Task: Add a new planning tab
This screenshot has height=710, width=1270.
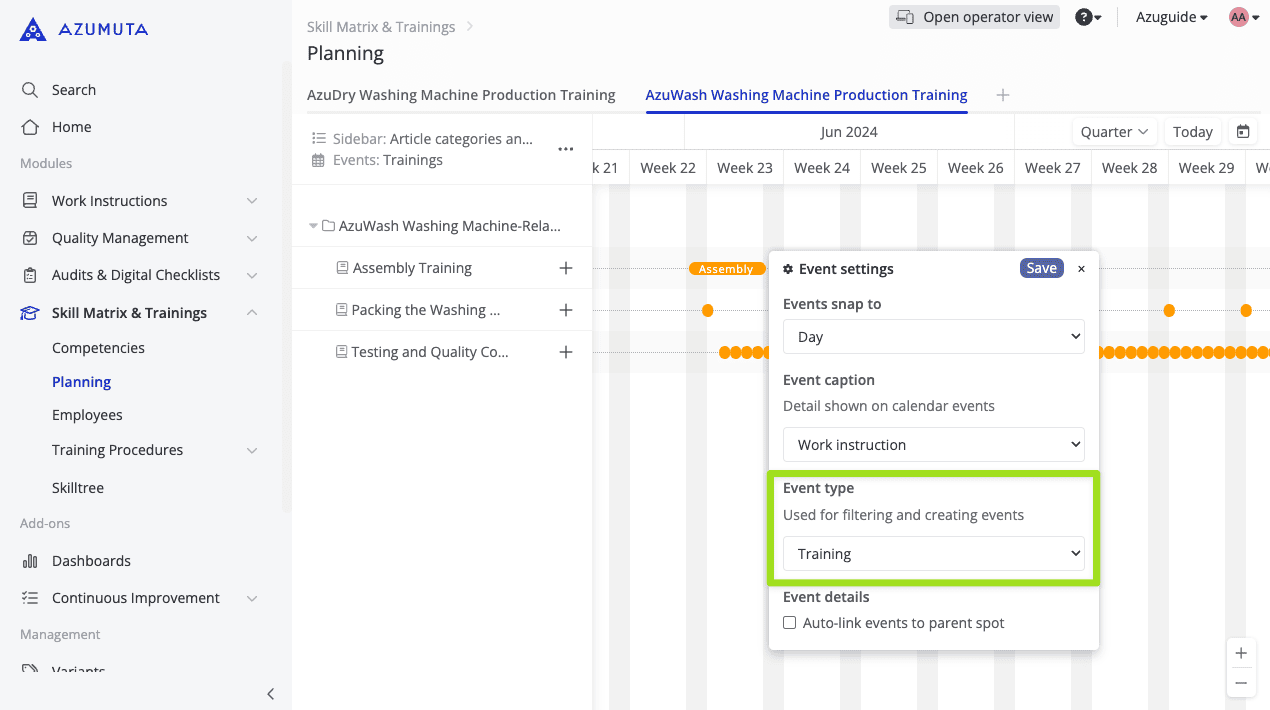Action: (x=1003, y=95)
